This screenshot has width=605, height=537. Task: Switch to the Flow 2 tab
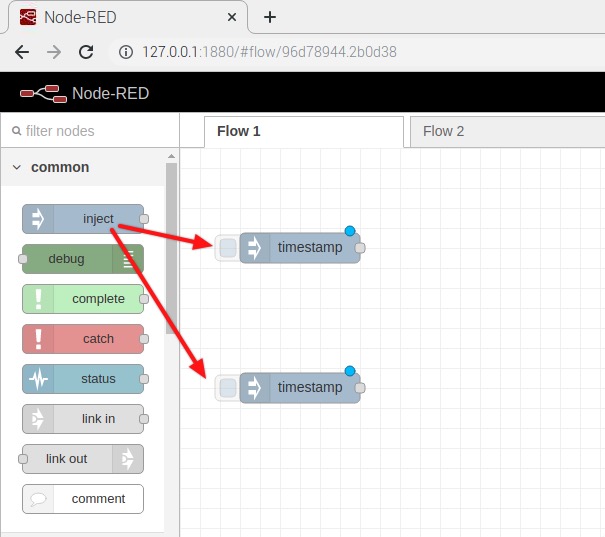coord(443,131)
